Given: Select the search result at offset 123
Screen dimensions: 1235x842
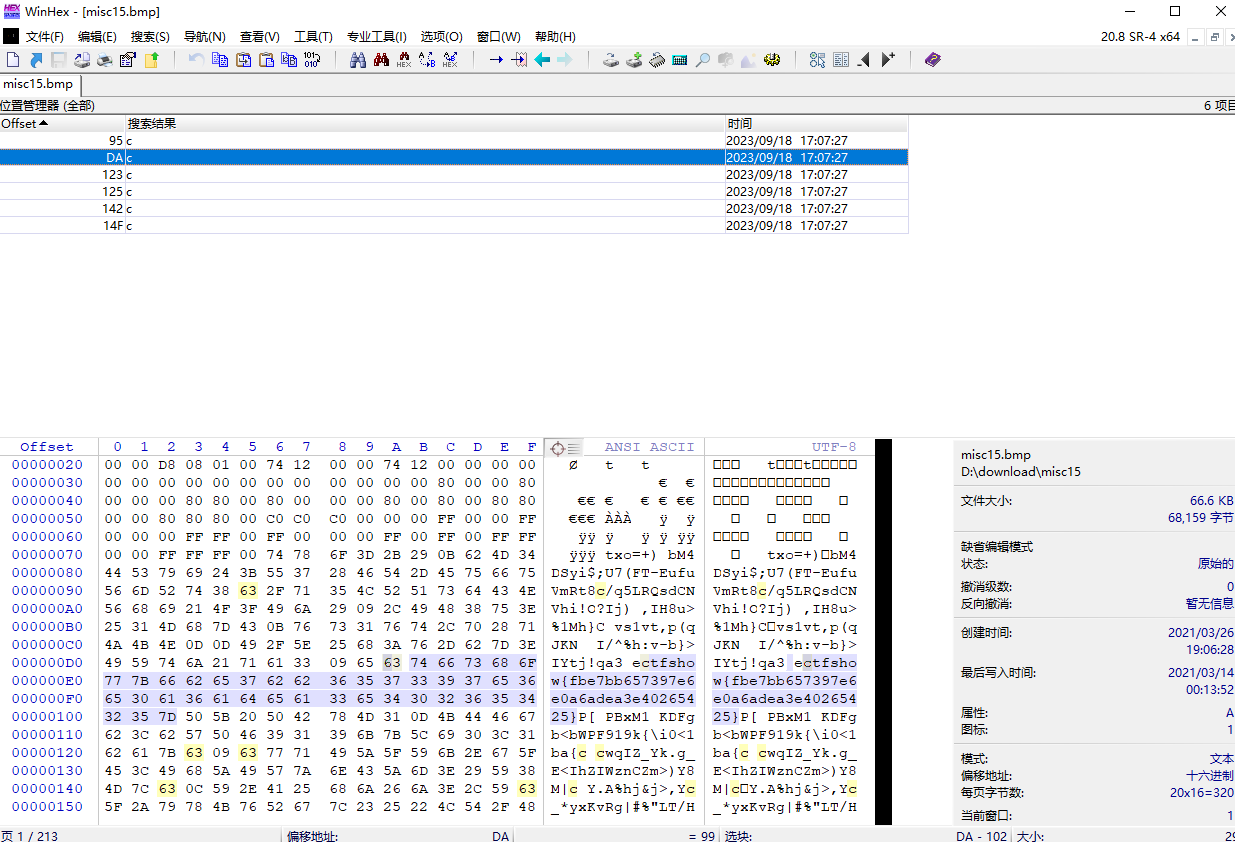Looking at the screenshot, I should (x=454, y=175).
